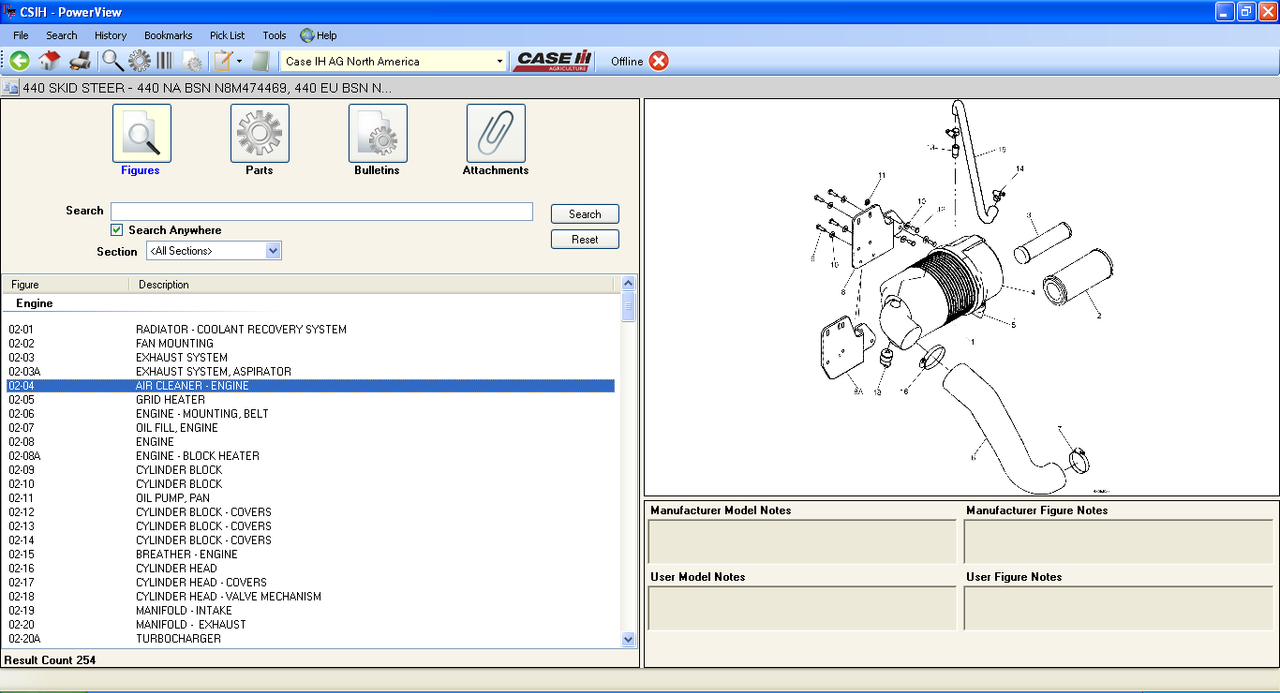The height and width of the screenshot is (693, 1280).
Task: Click the green Back arrow icon
Action: [19, 61]
